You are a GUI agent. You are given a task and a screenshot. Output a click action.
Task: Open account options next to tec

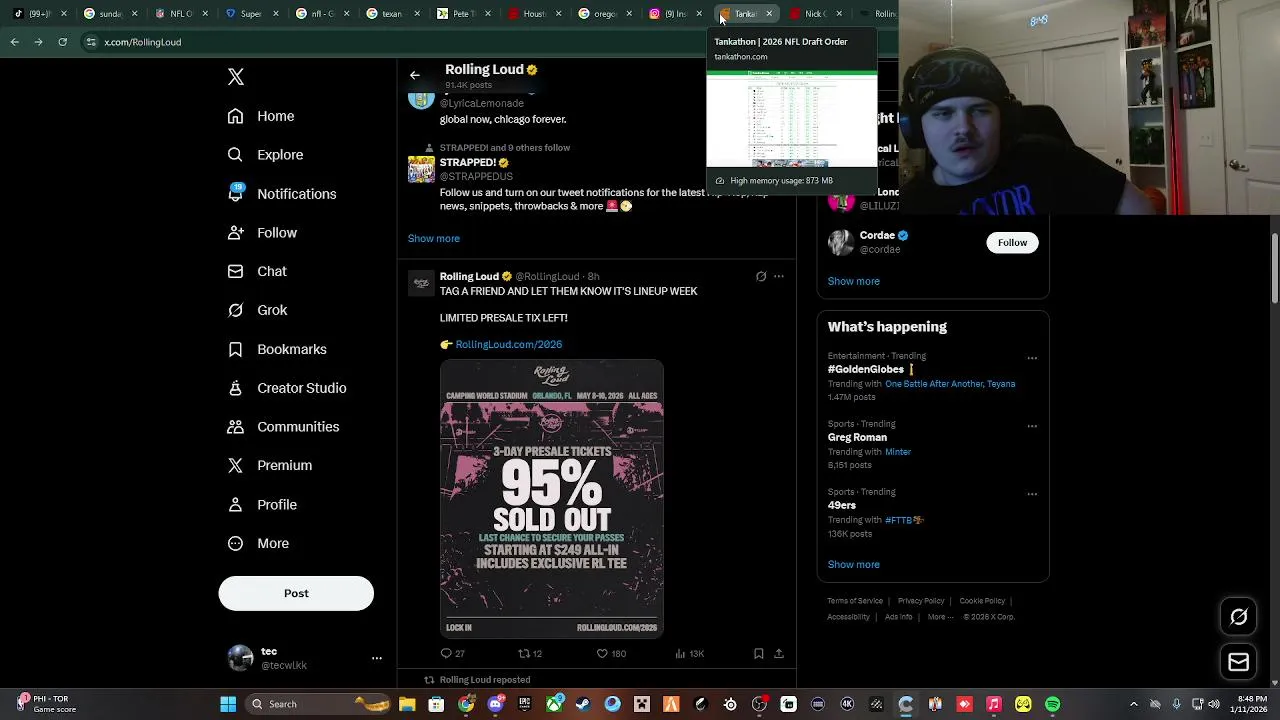pos(377,658)
